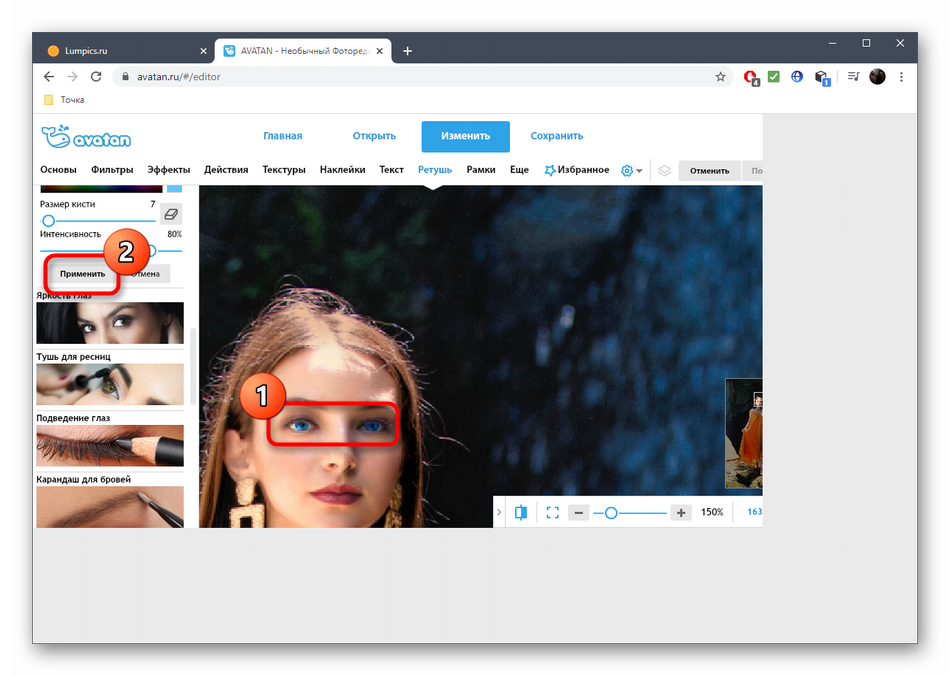Viewport: 950px width, 676px height.
Task: Open the settings gear dropdown
Action: click(630, 170)
